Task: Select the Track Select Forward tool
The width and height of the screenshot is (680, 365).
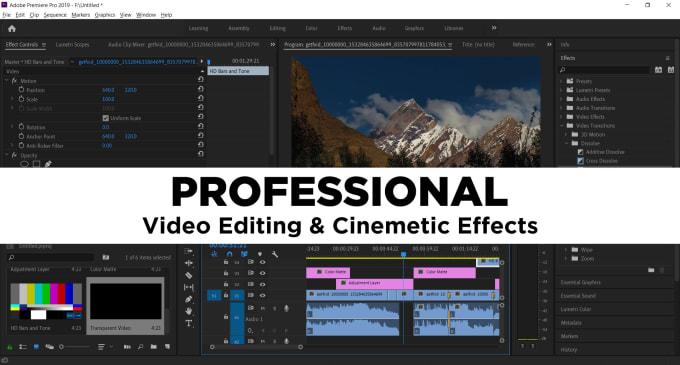Action: [x=189, y=251]
